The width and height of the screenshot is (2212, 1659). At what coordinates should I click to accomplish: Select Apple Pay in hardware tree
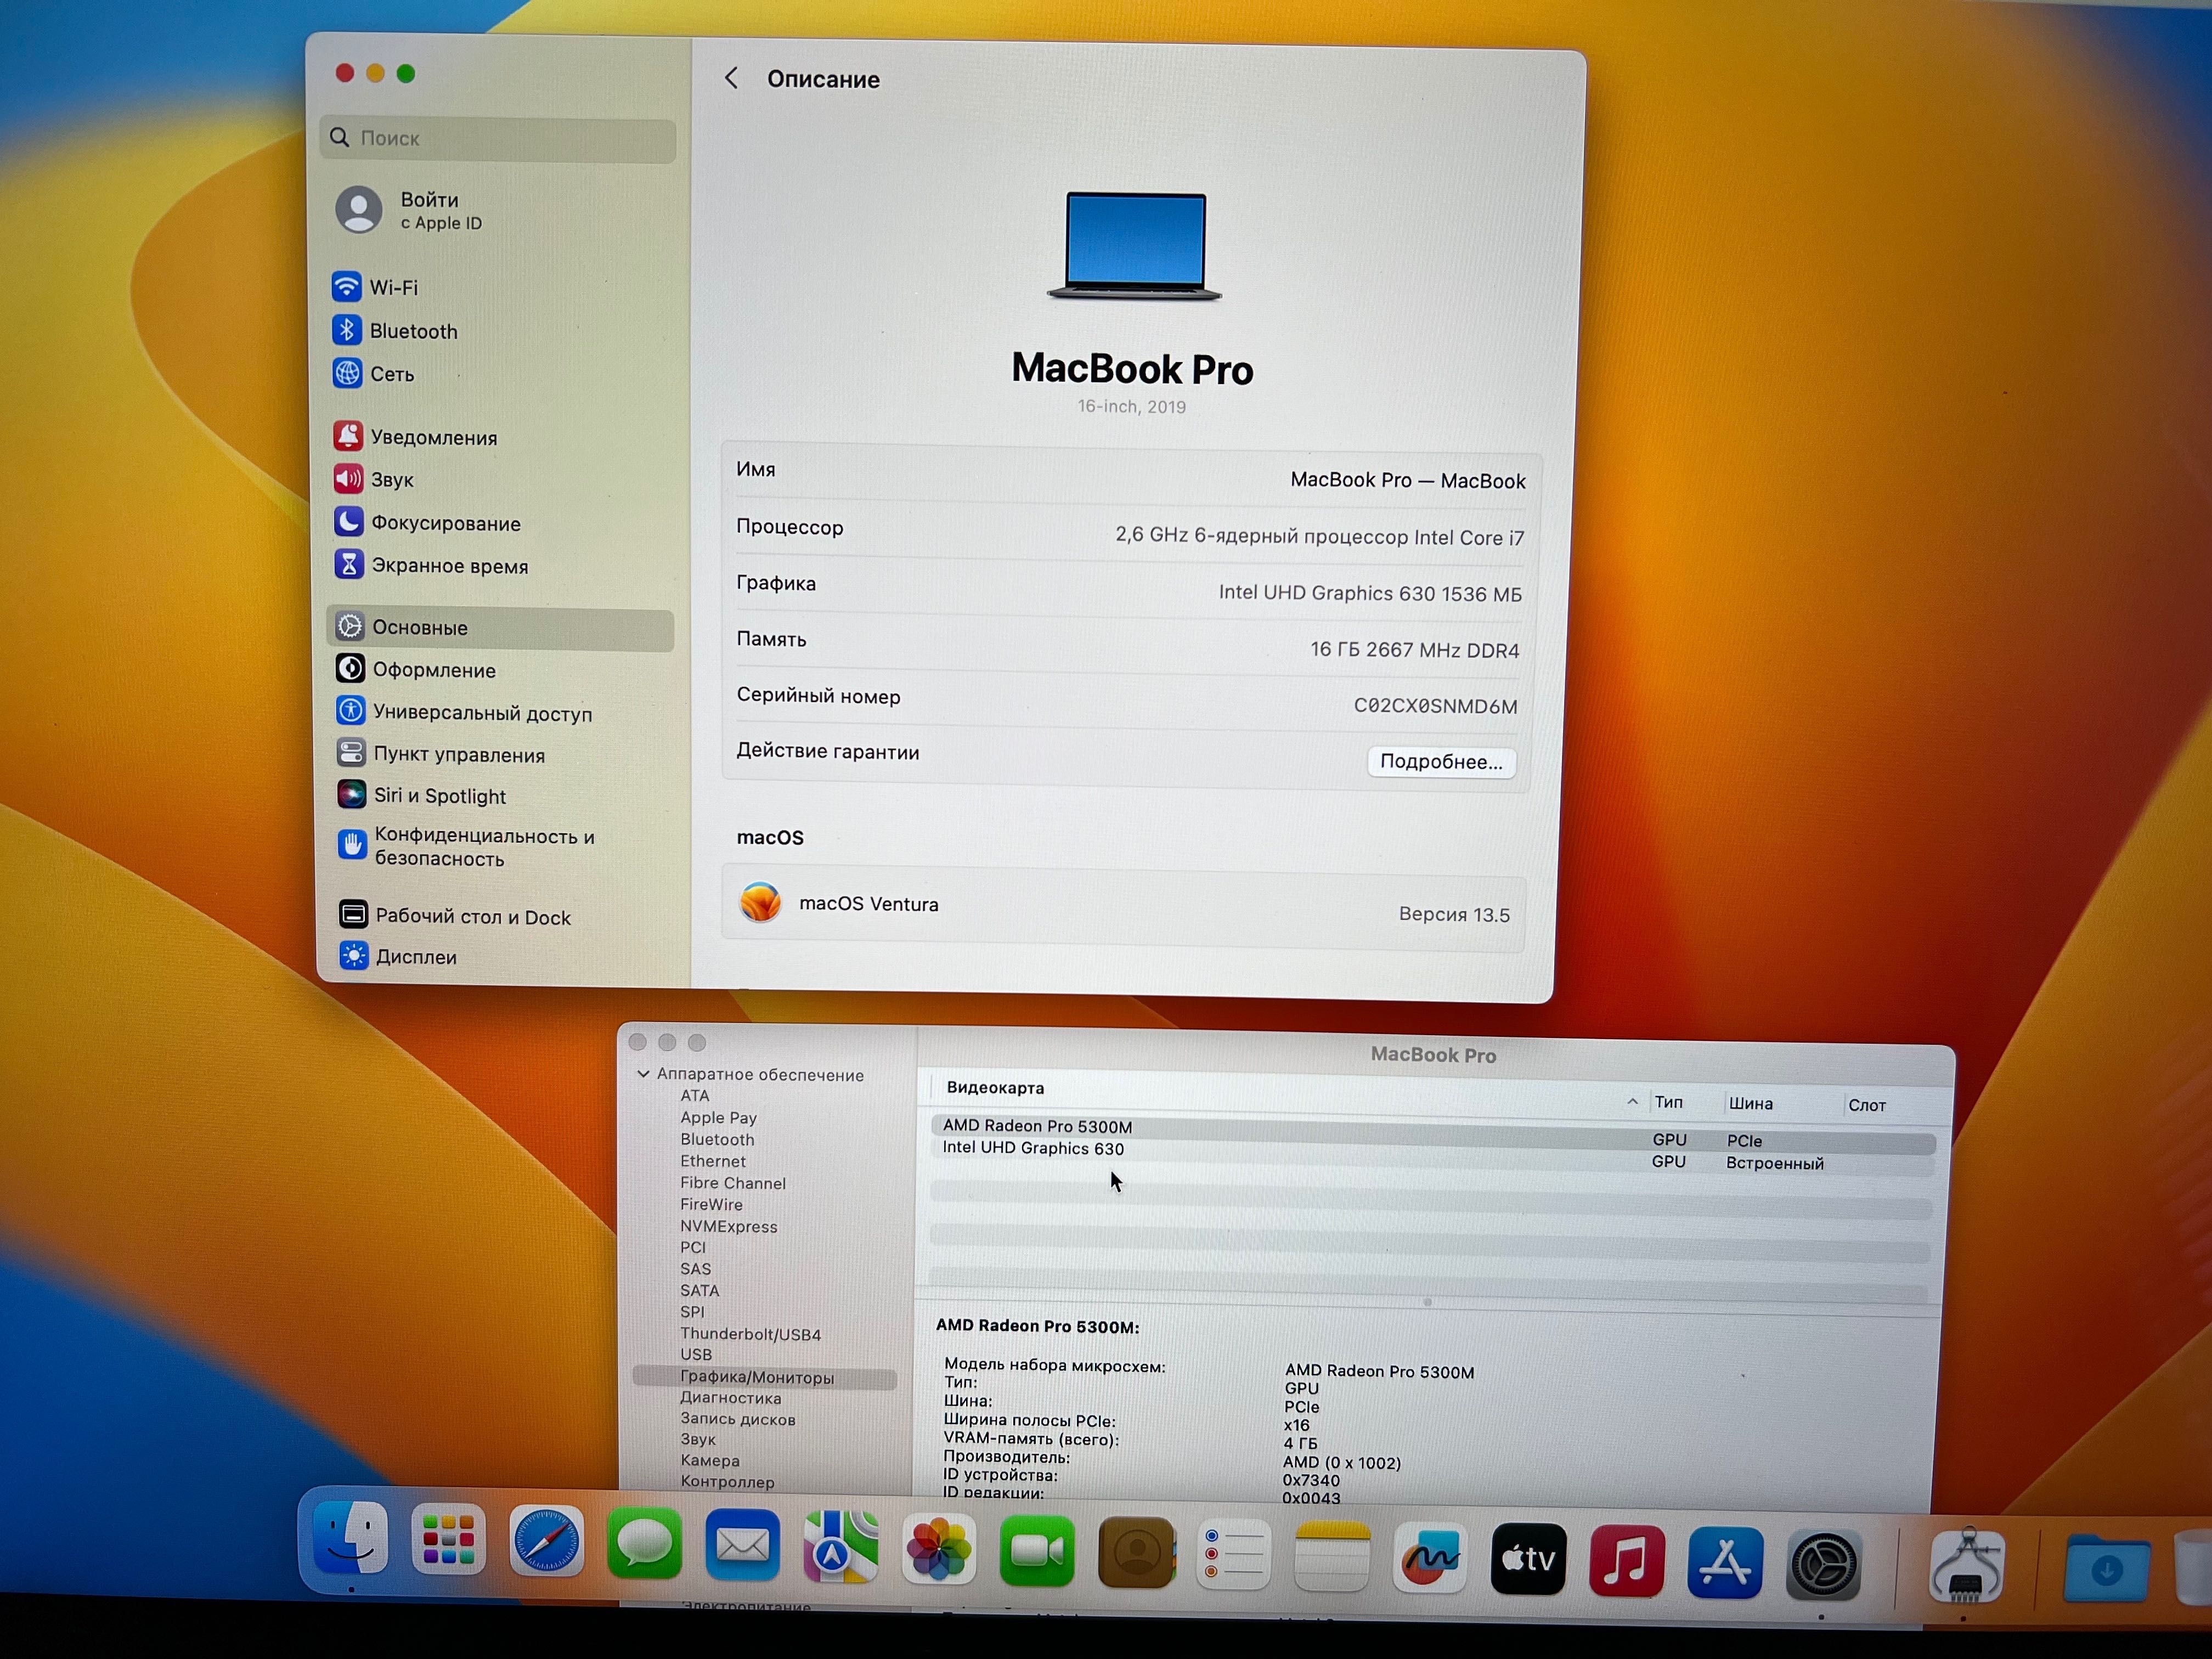pos(718,1118)
